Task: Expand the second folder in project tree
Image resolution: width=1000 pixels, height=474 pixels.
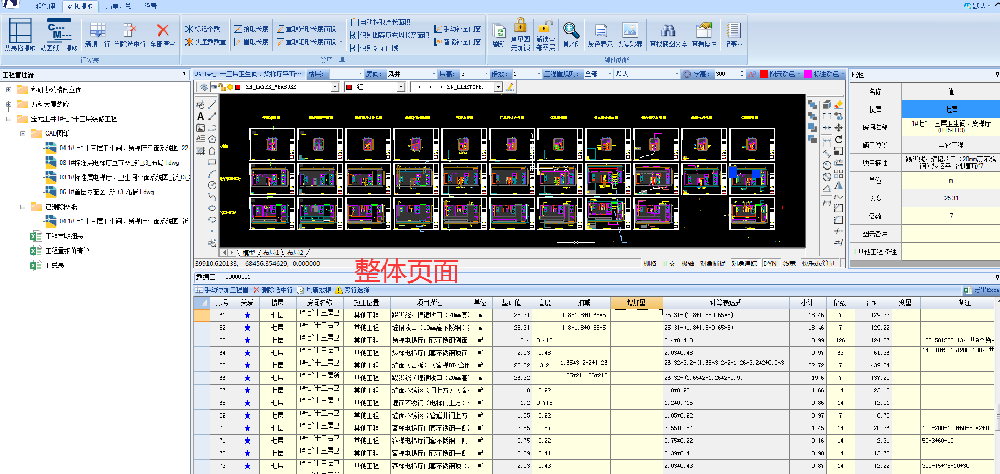Action: pos(8,104)
